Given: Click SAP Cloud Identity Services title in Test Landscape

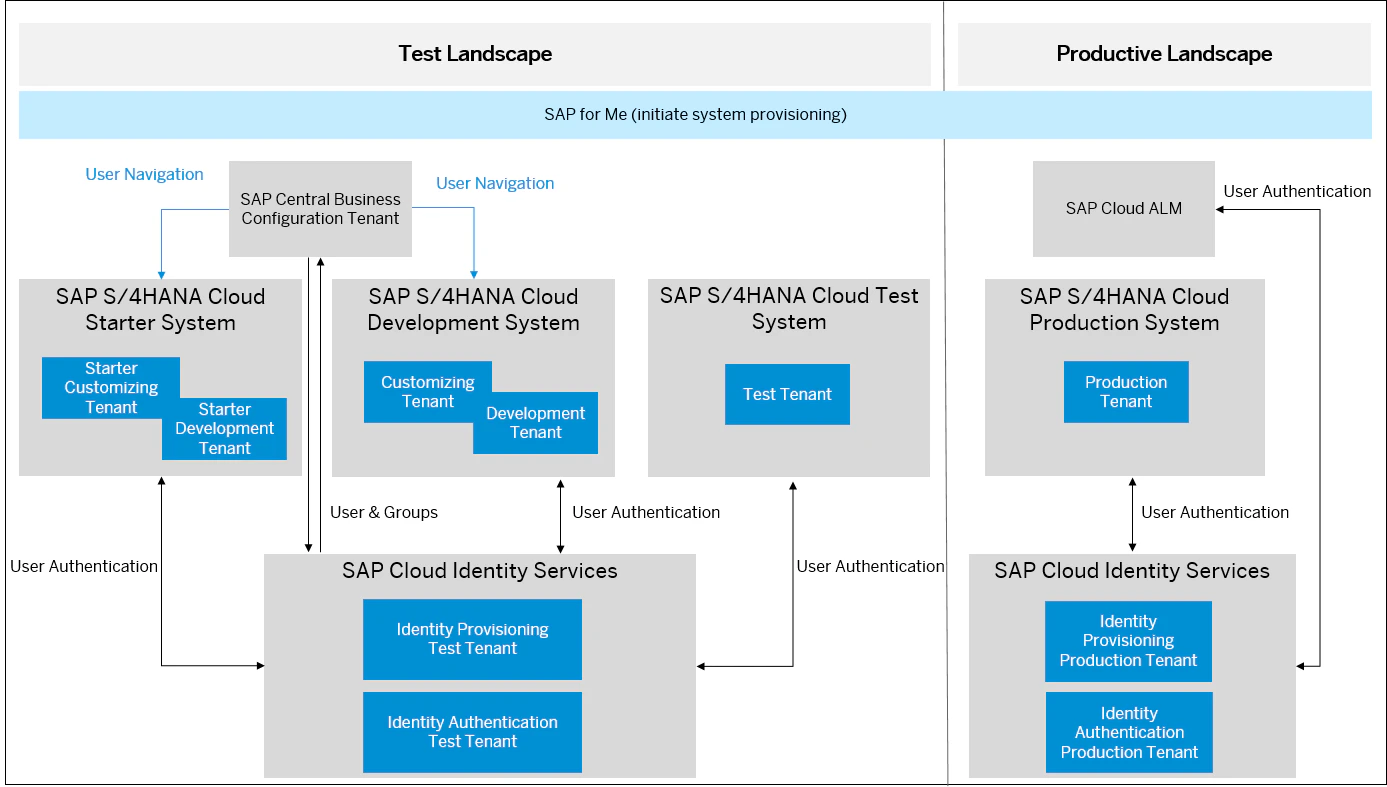Looking at the screenshot, I should [480, 571].
